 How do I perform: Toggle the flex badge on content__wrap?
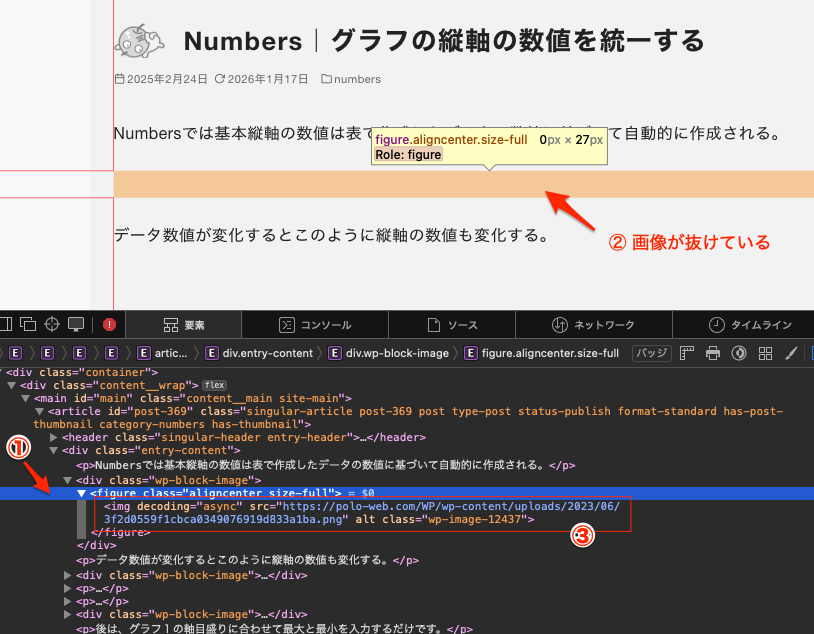[x=214, y=385]
